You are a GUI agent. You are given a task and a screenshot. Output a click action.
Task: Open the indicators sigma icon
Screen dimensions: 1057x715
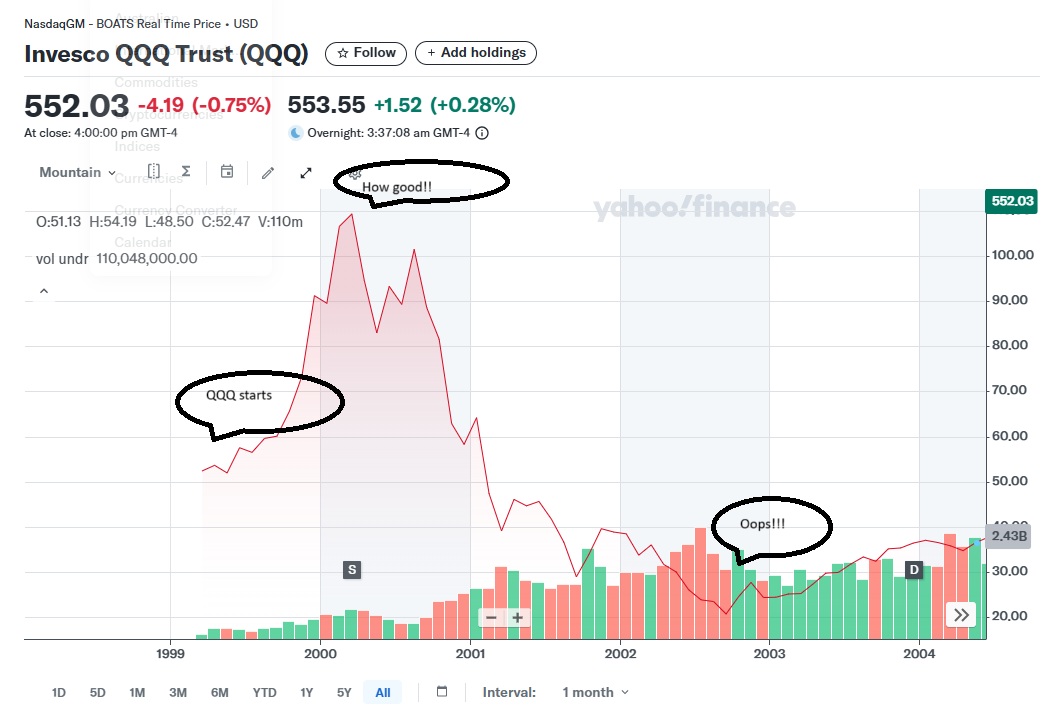pyautogui.click(x=186, y=172)
